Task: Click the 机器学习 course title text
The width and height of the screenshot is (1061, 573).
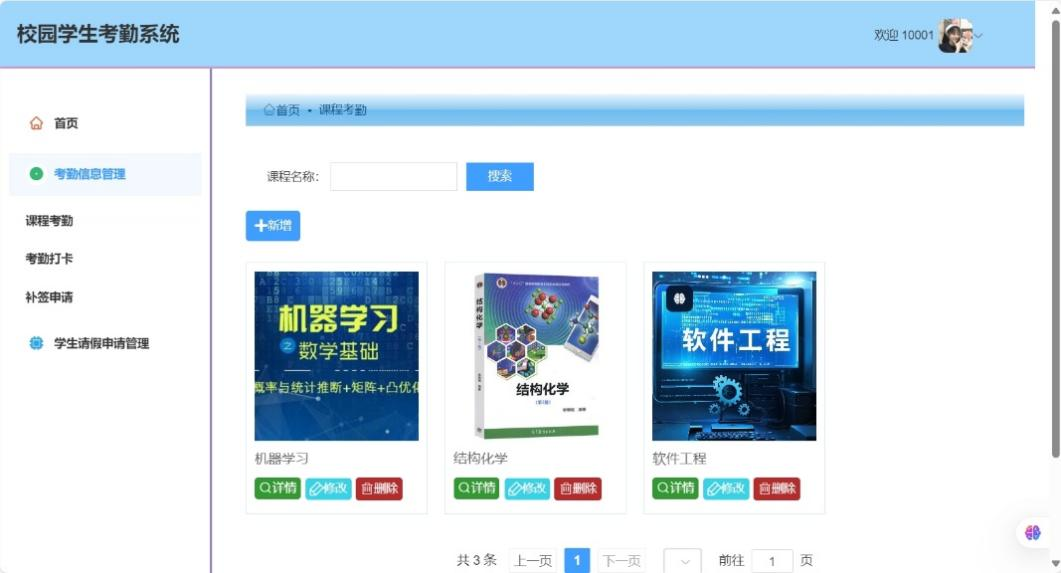Action: click(x=281, y=459)
